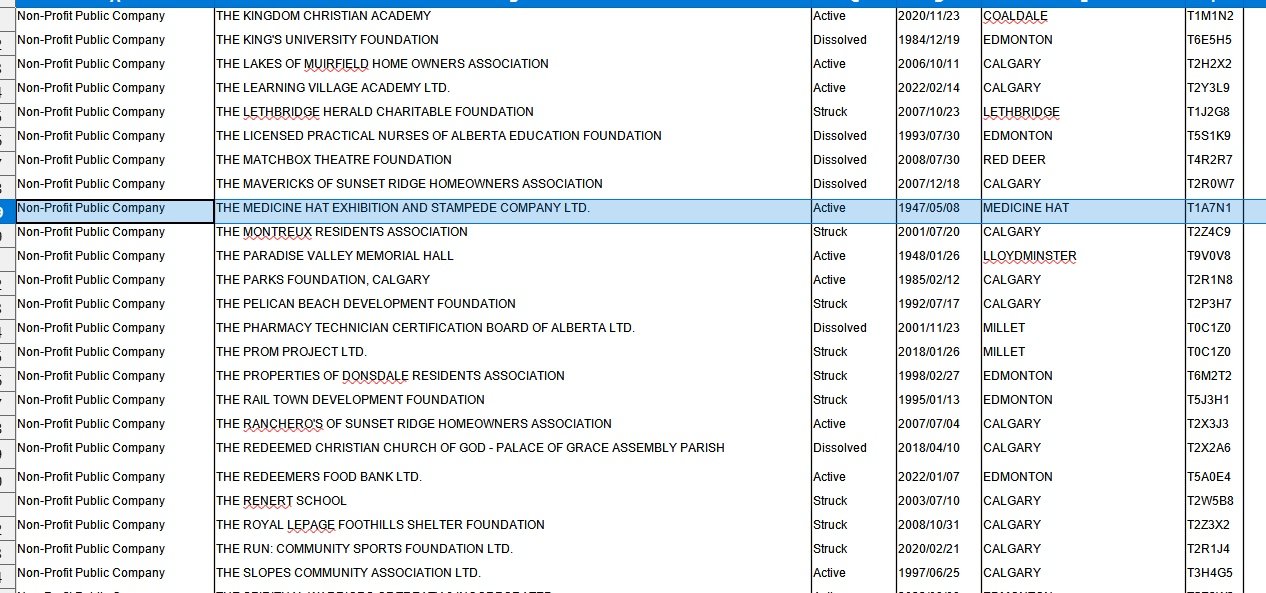
Task: Select Struck status of Lethbridge Herald Foundation
Action: 853,112
